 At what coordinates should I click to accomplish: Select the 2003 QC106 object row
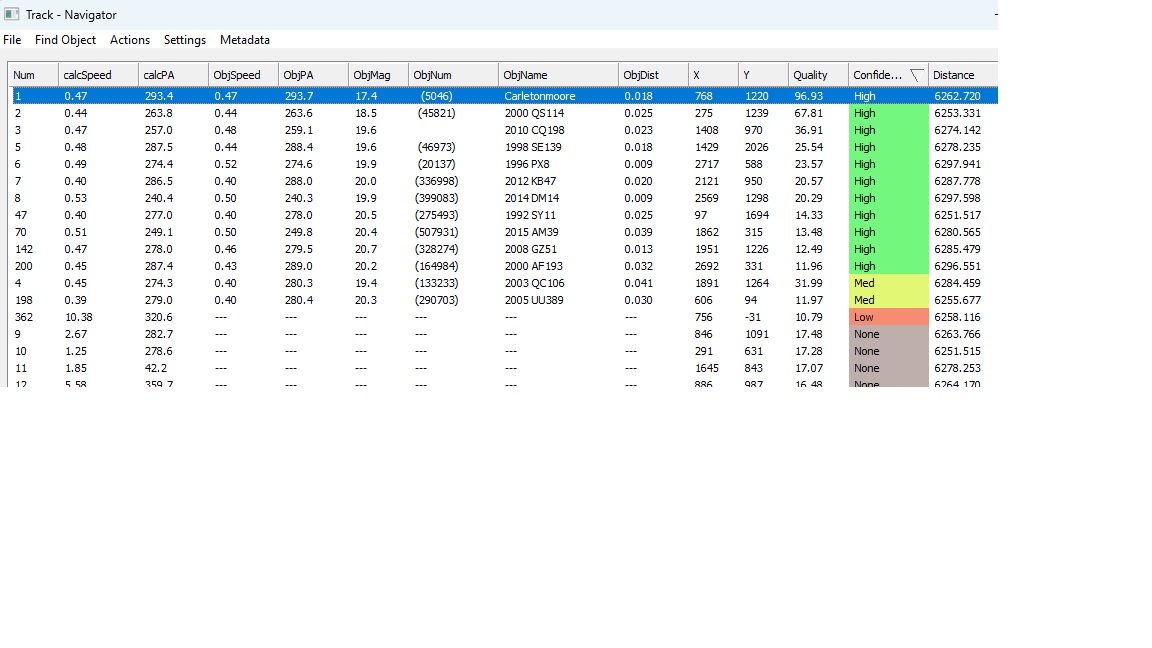coord(503,283)
